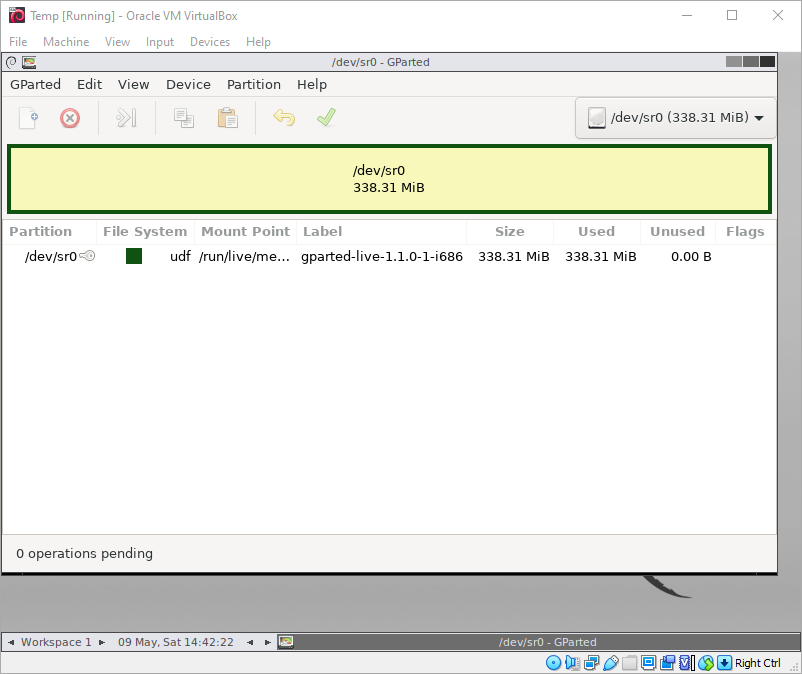Viewport: 802px width, 674px height.
Task: Open the GParted Help menu
Action: point(312,84)
